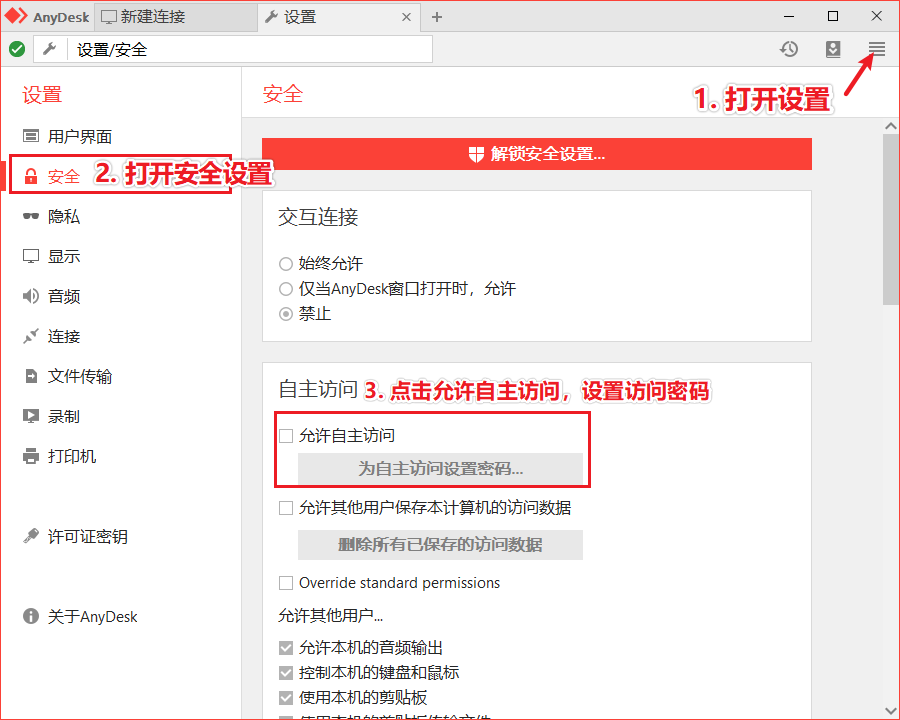
Task: Open 音频 audio settings
Action: [x=64, y=296]
